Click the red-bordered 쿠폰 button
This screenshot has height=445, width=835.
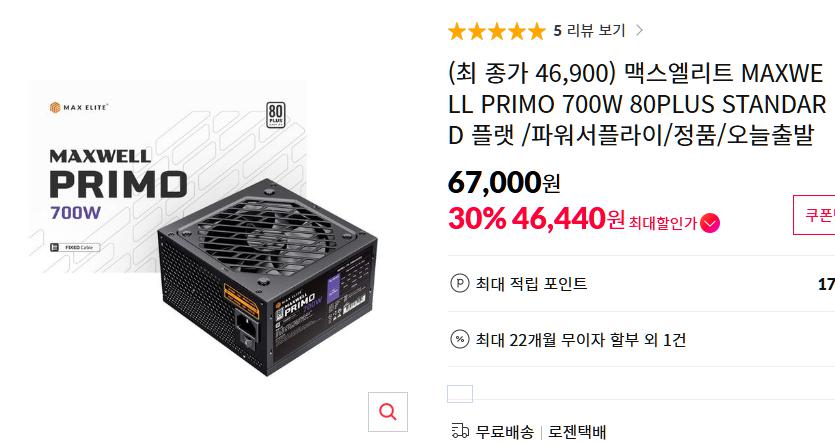coord(814,215)
